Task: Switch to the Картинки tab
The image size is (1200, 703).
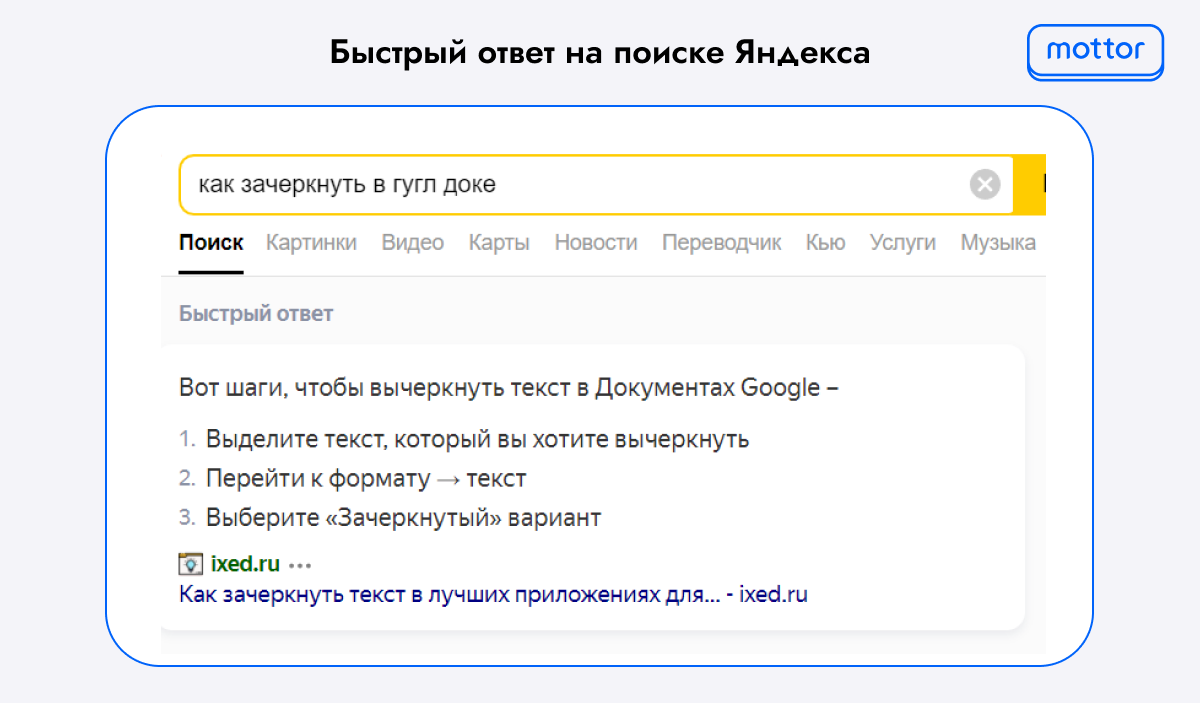Action: click(x=311, y=242)
